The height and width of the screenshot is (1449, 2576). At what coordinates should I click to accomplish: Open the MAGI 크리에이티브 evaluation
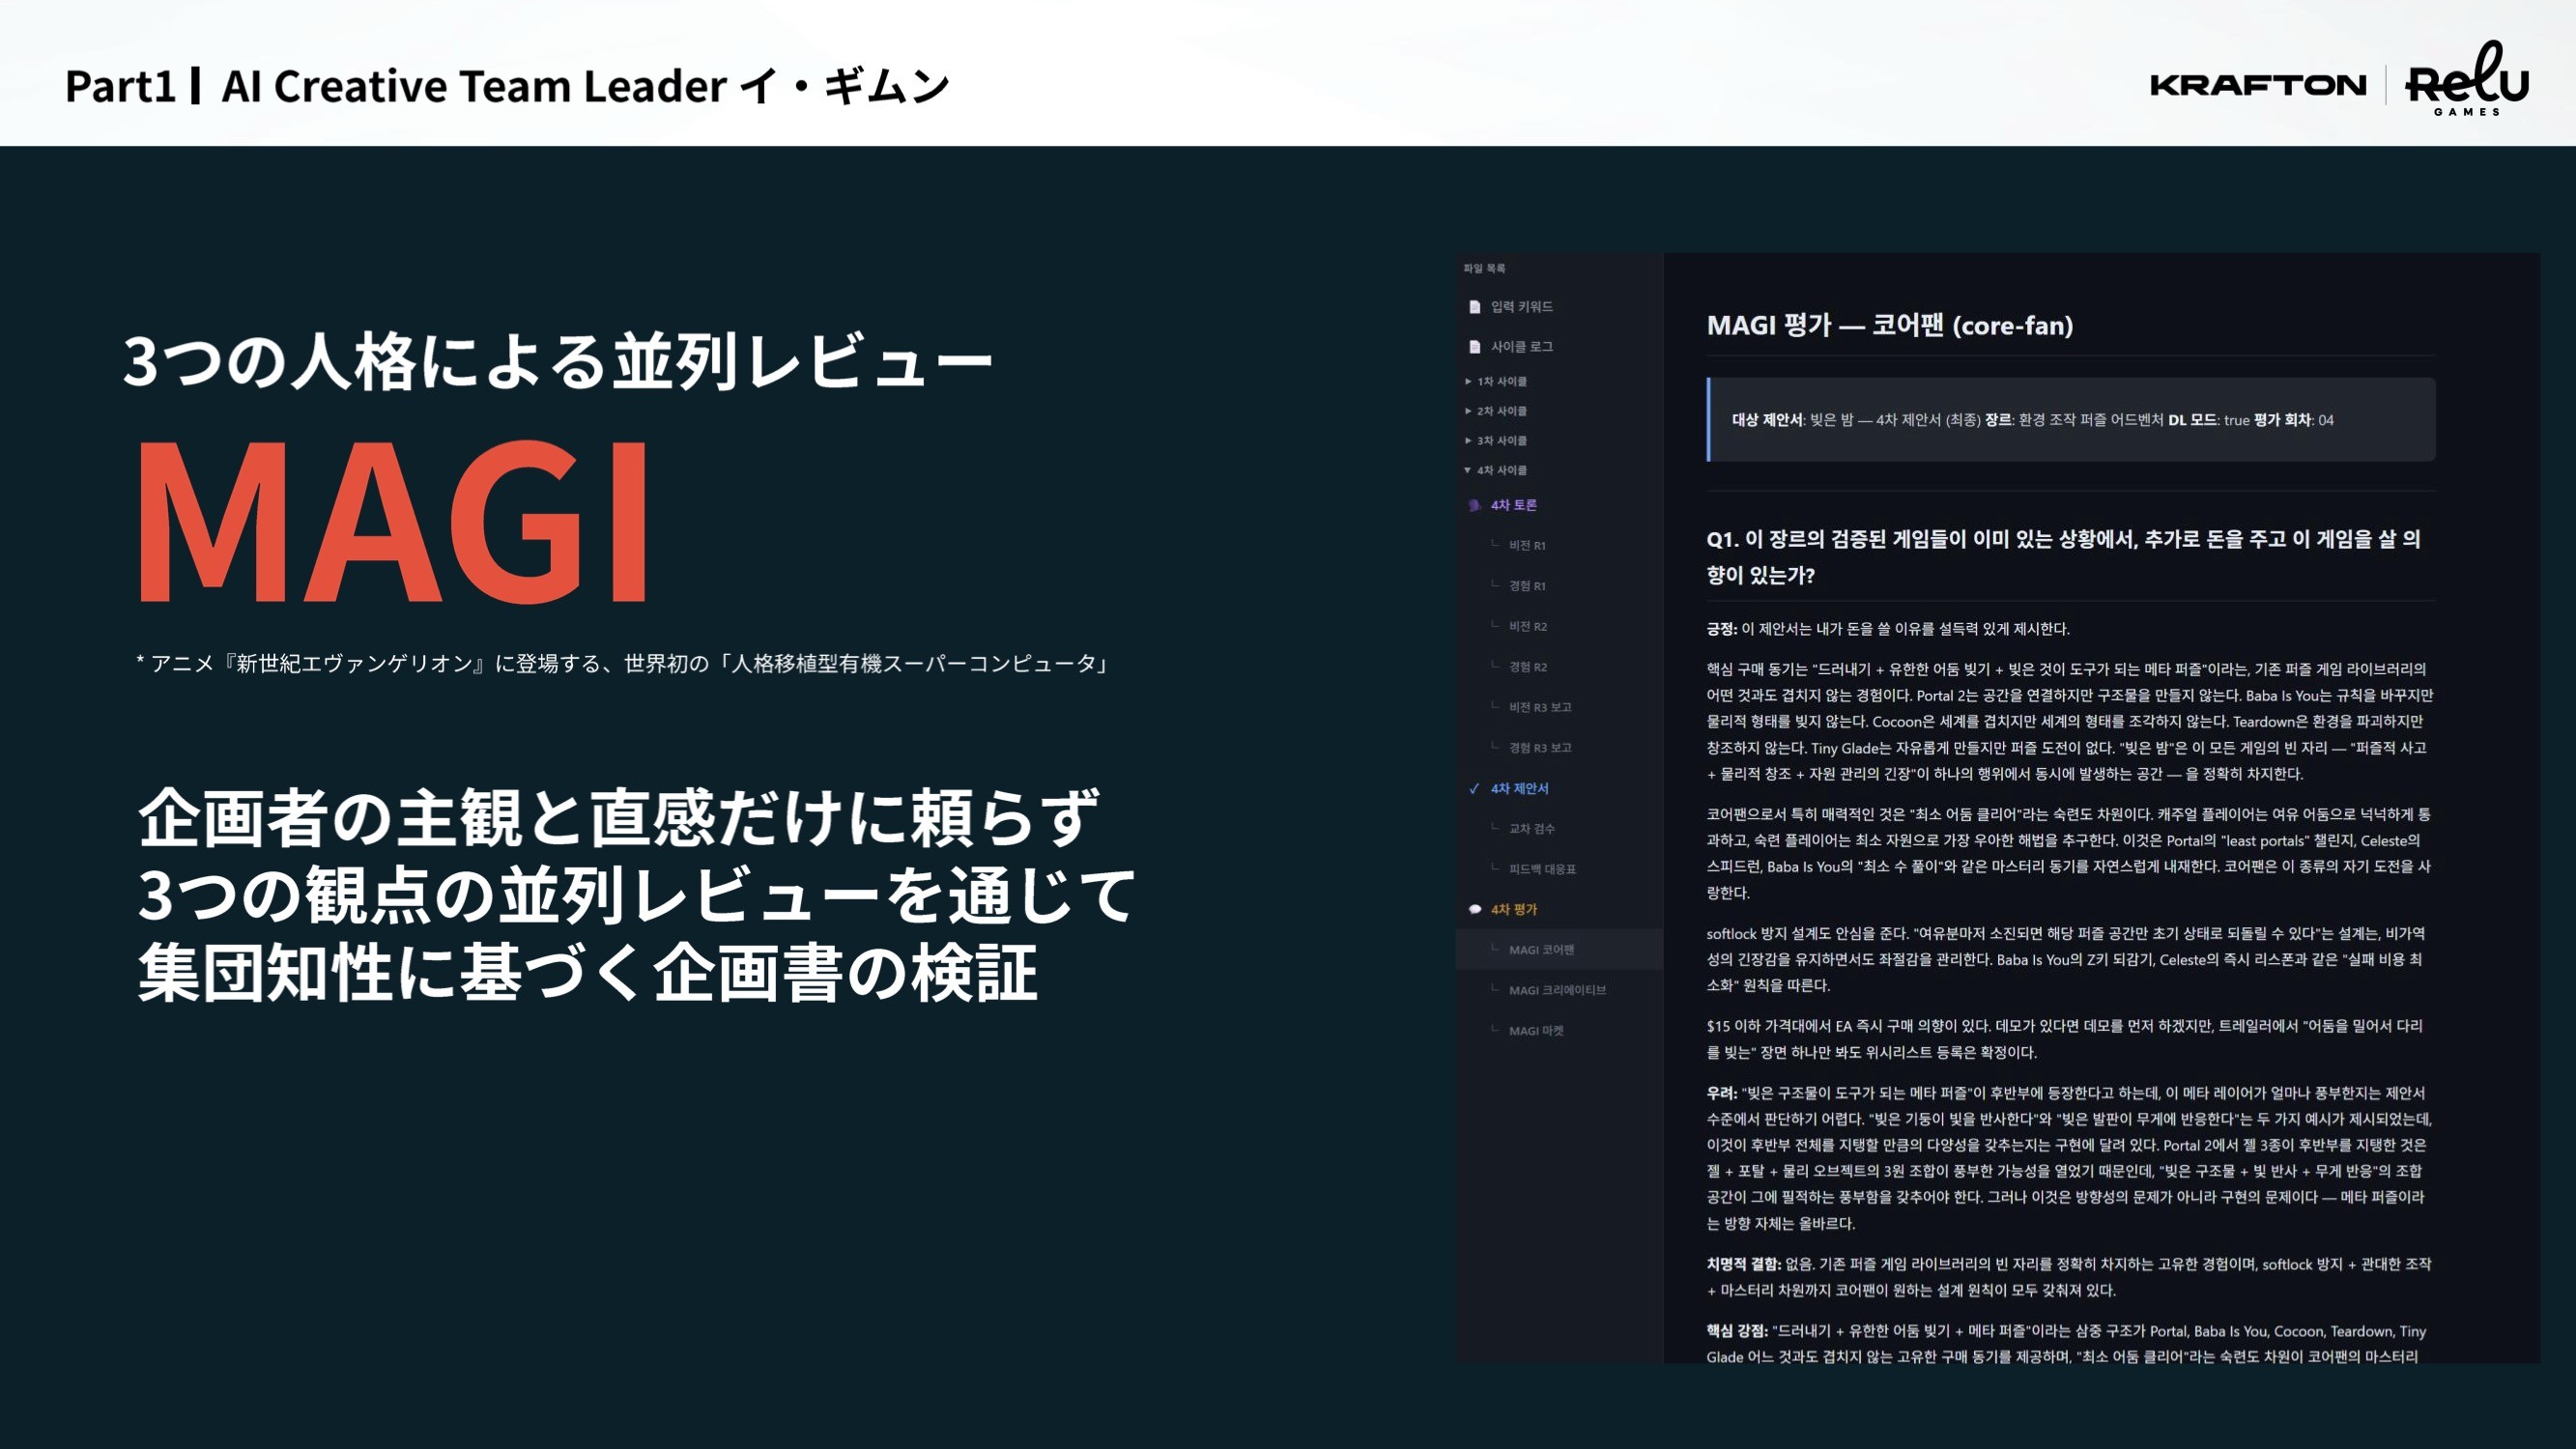click(1557, 990)
